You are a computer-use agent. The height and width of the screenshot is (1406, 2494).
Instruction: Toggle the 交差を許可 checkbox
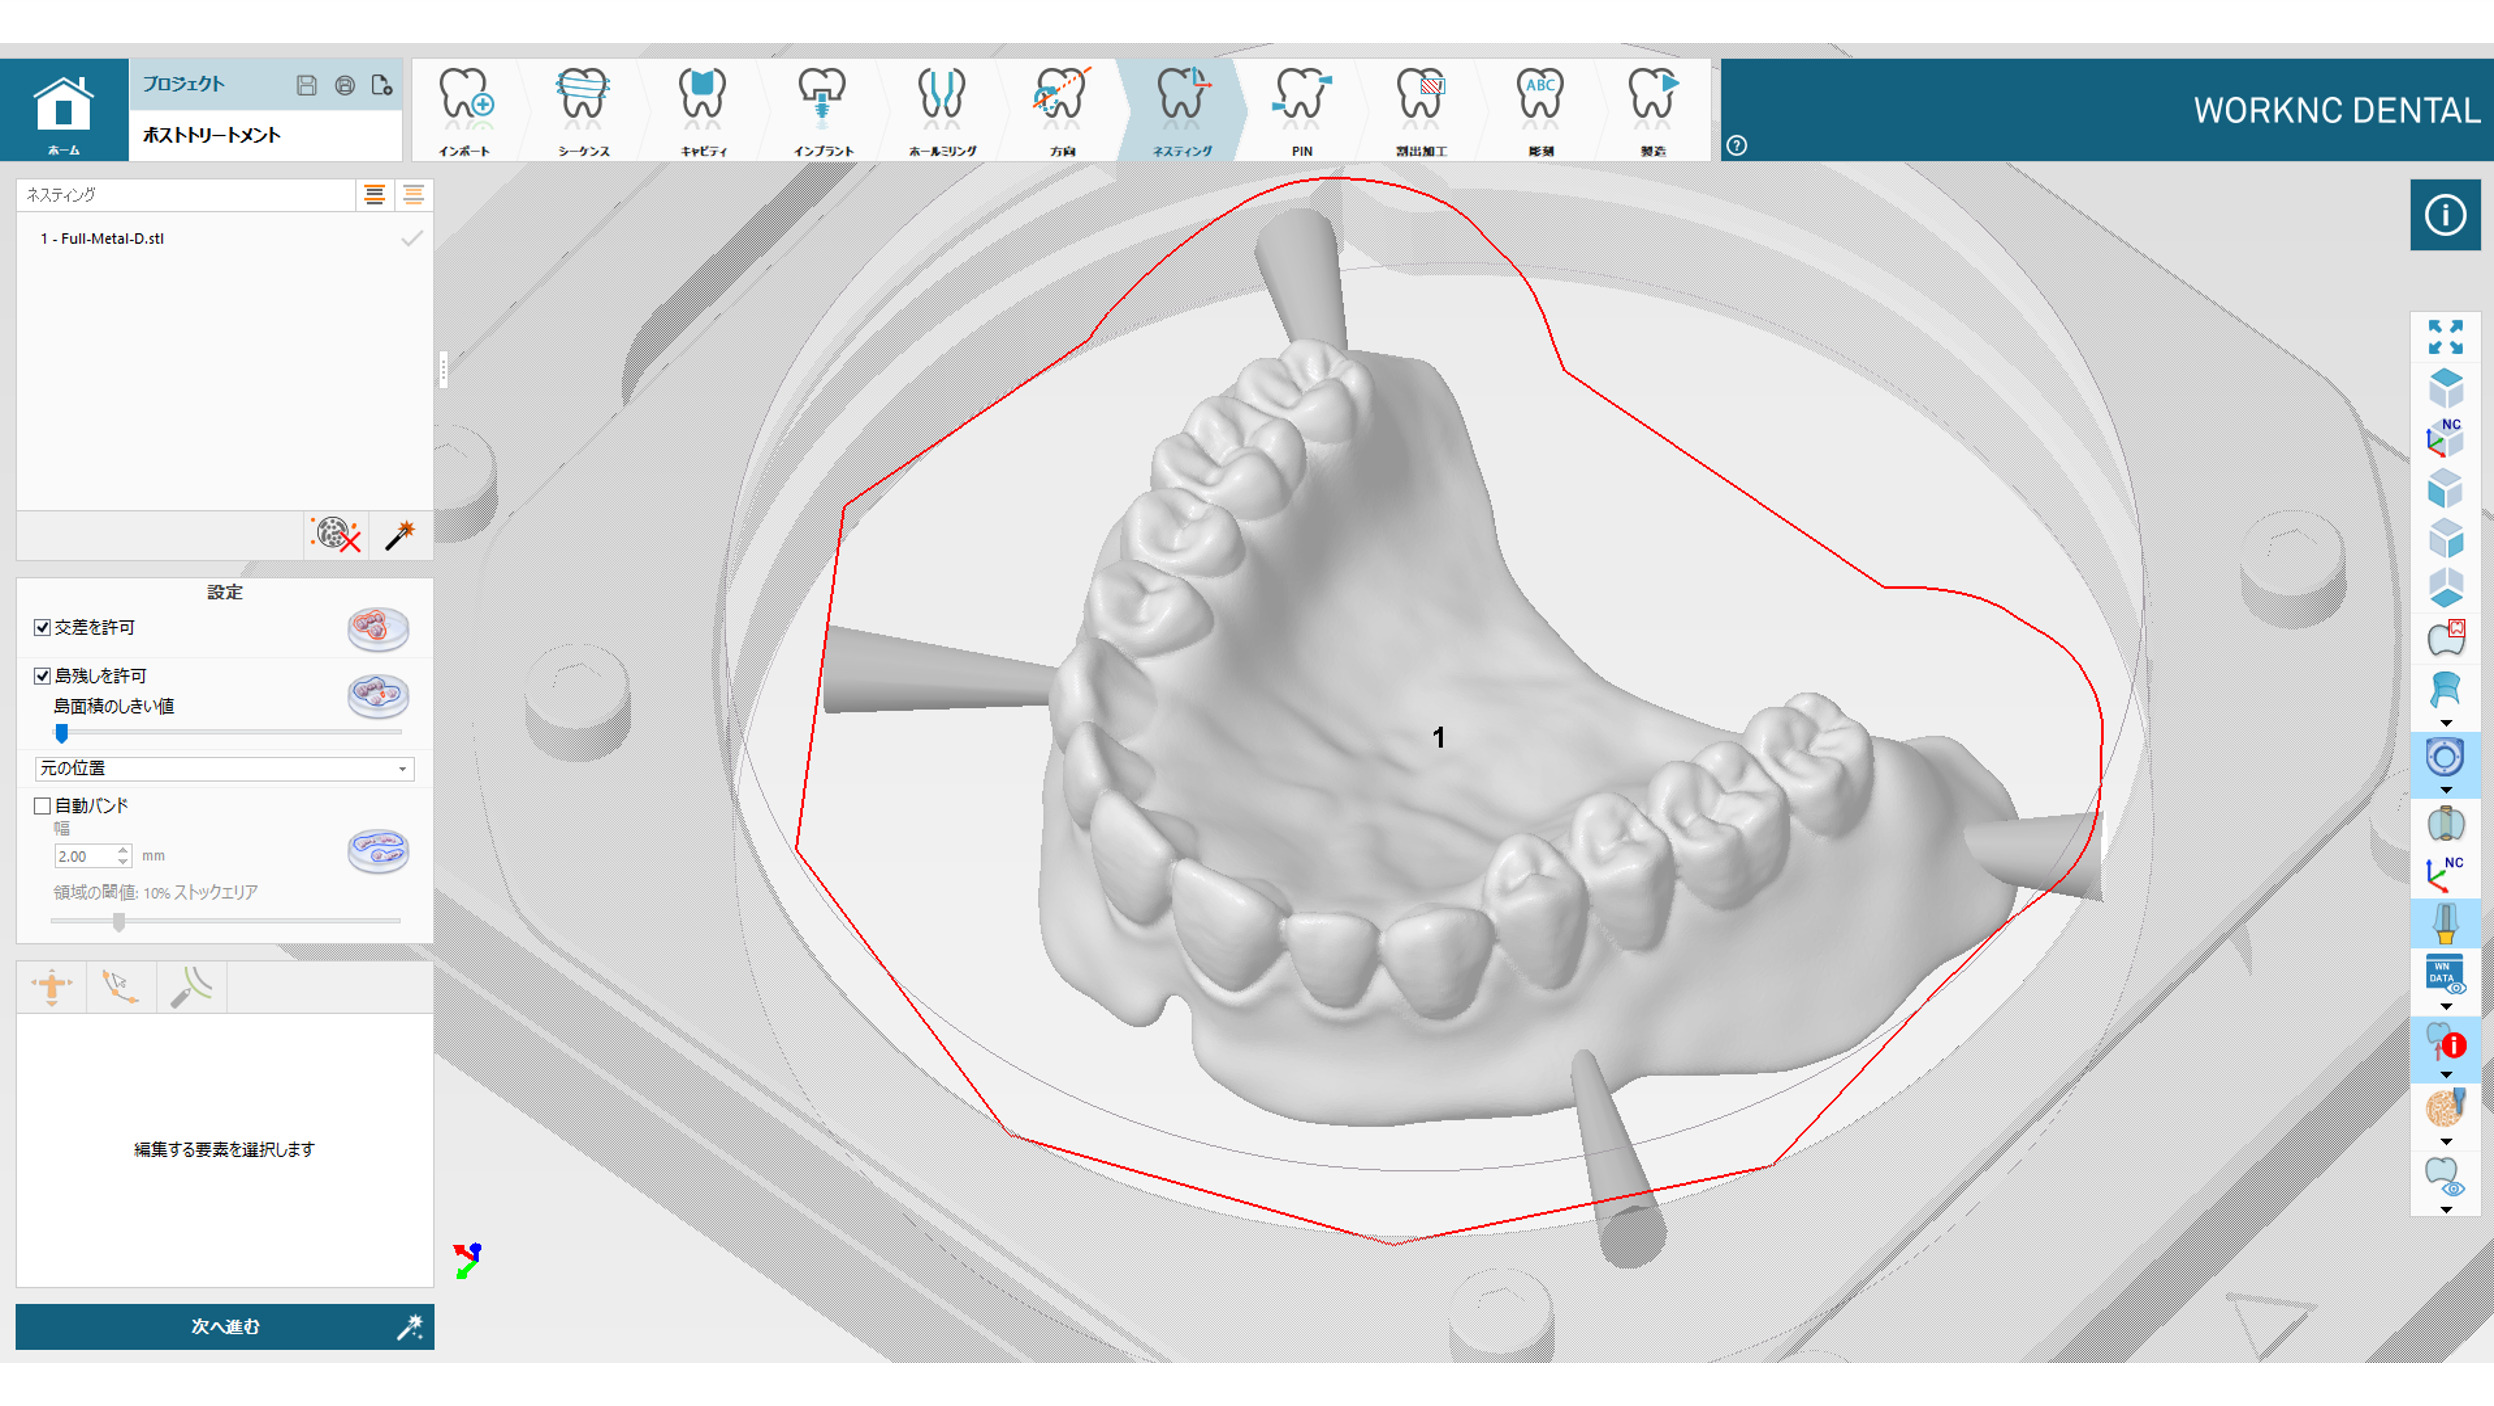tap(42, 628)
